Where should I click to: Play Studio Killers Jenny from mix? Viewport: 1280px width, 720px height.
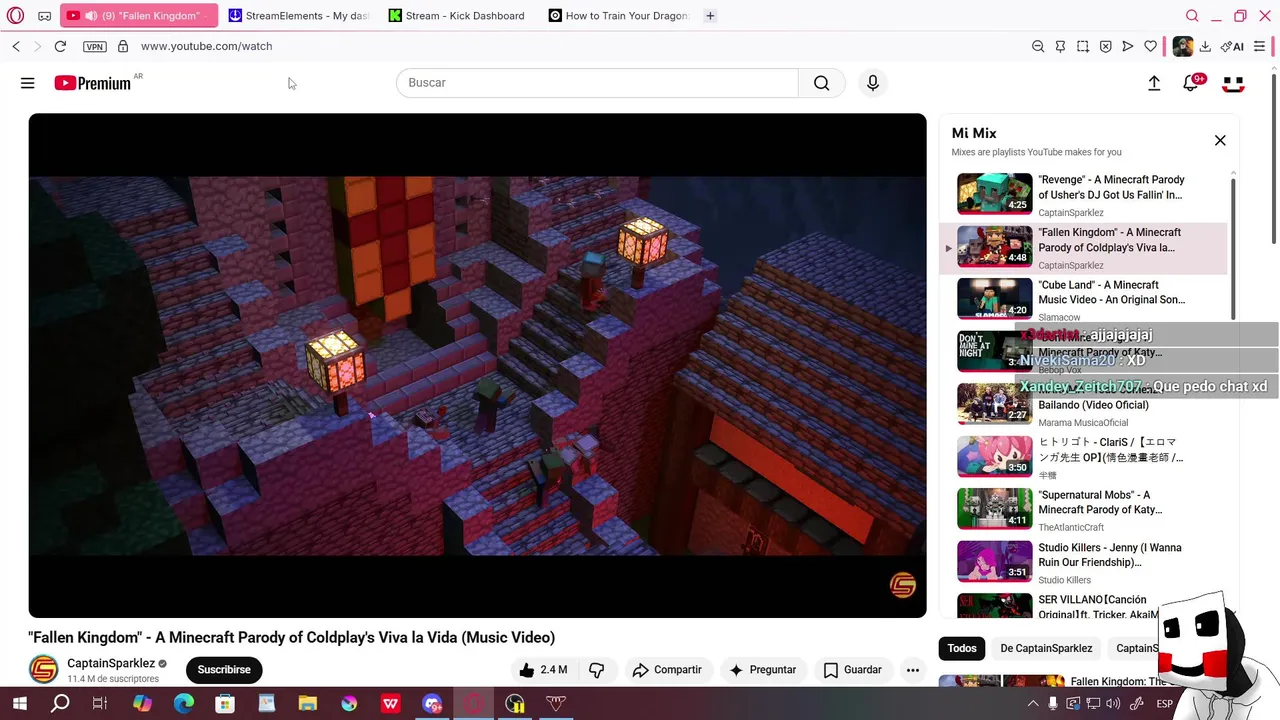pos(1084,563)
